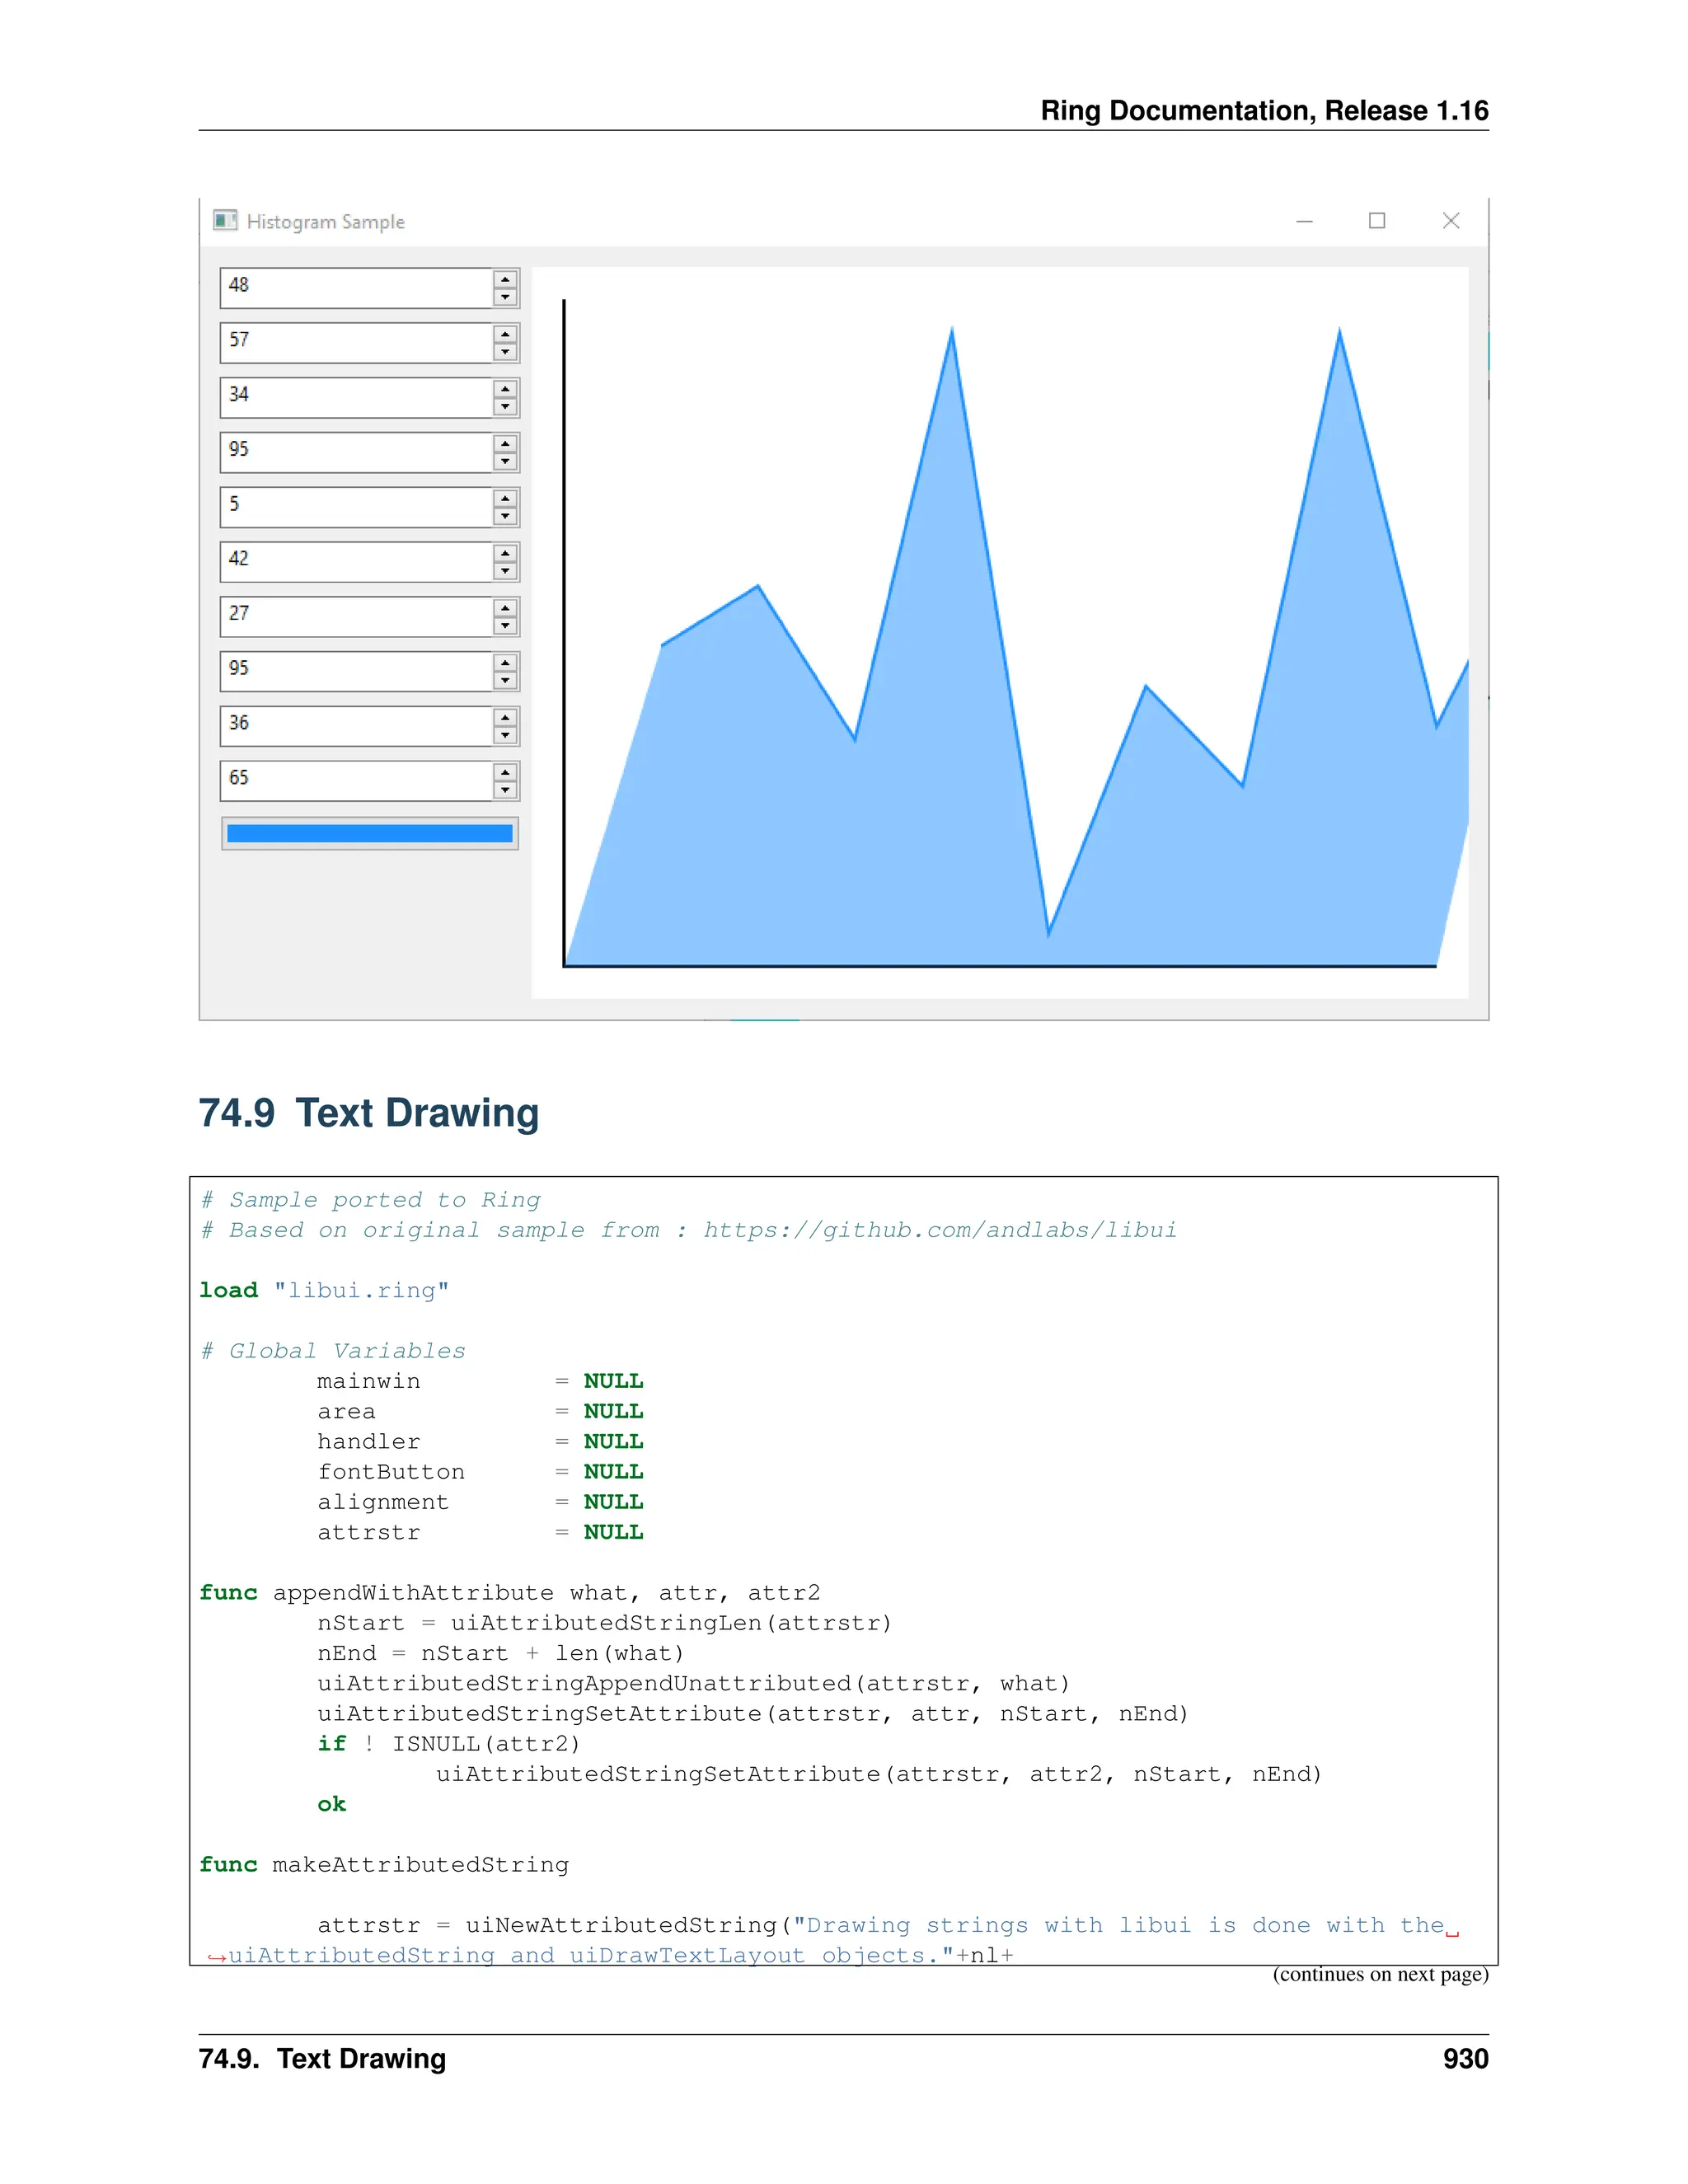Decrement the spinbox showing 42
Image resolution: width=1688 pixels, height=2184 pixels.
pos(505,571)
